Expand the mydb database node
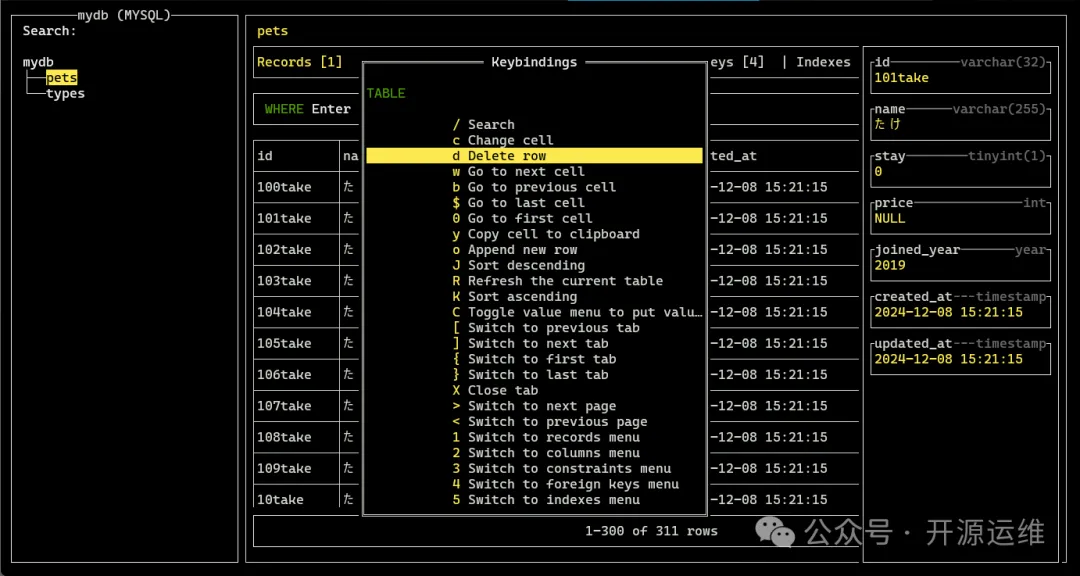The height and width of the screenshot is (576, 1080). coord(38,62)
